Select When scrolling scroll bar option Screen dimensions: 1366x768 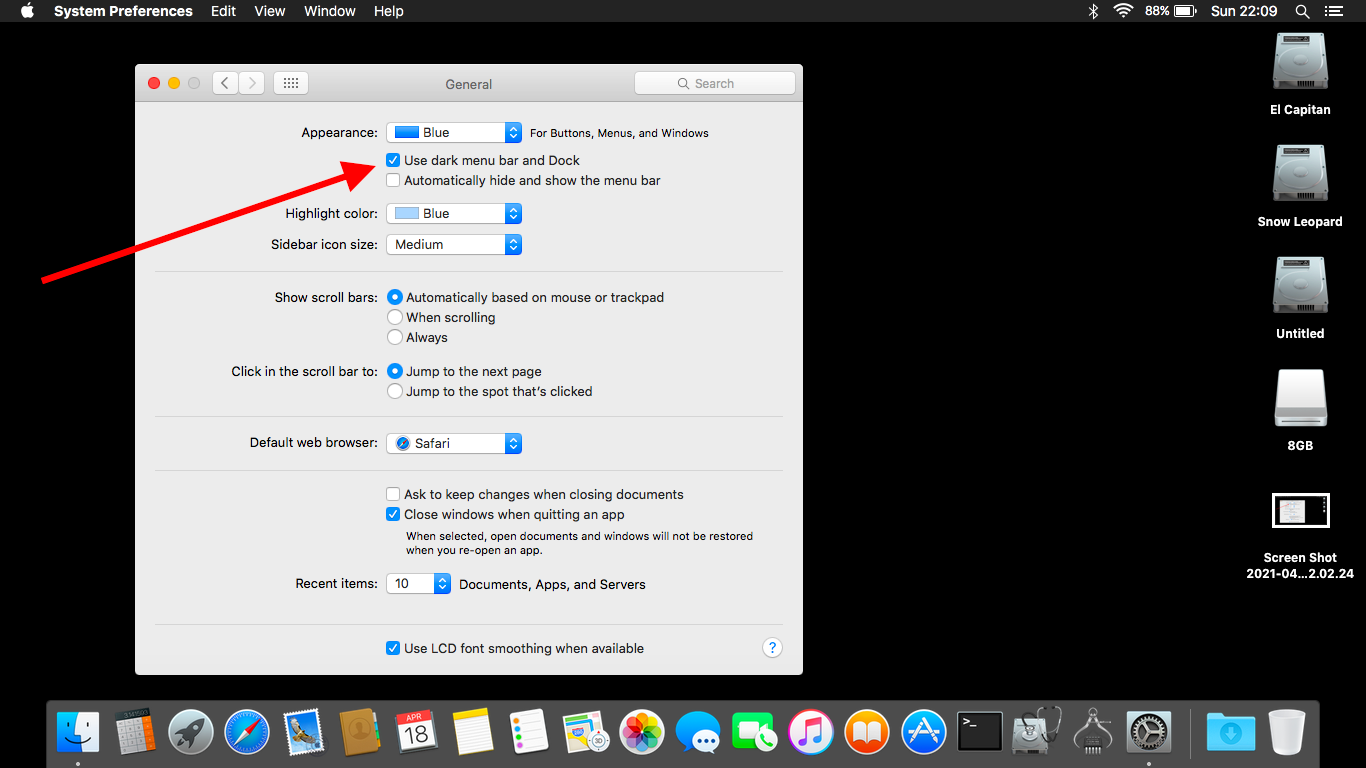pyautogui.click(x=395, y=317)
